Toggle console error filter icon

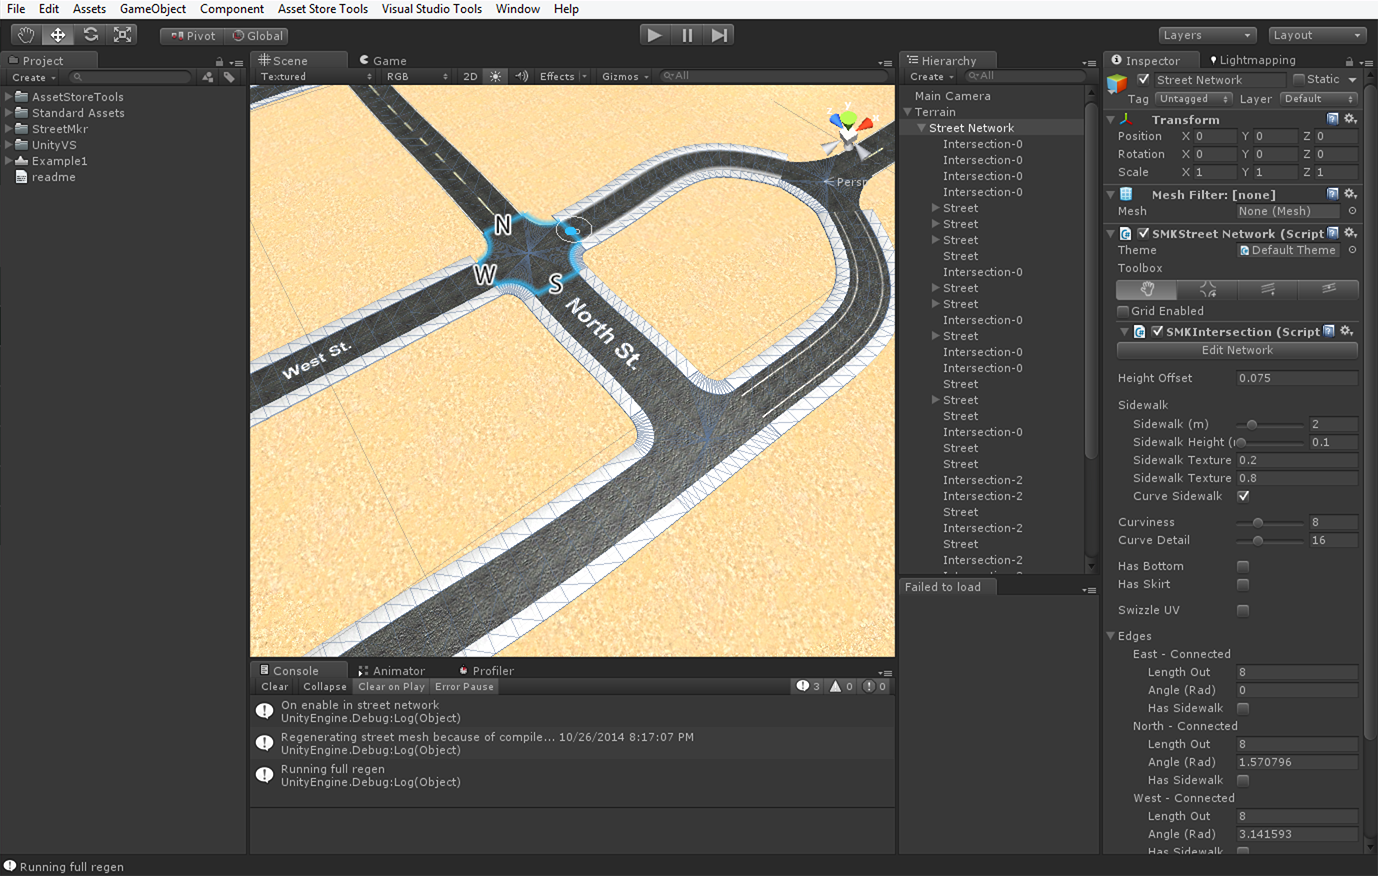click(x=875, y=687)
